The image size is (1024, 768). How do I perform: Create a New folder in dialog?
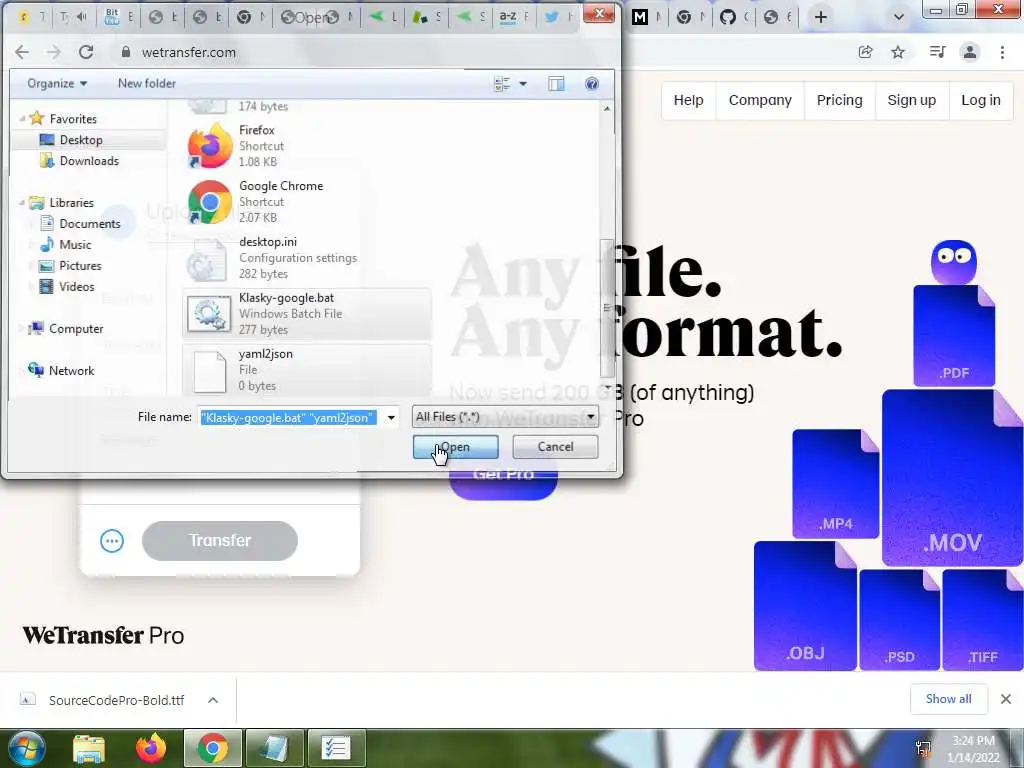click(147, 84)
